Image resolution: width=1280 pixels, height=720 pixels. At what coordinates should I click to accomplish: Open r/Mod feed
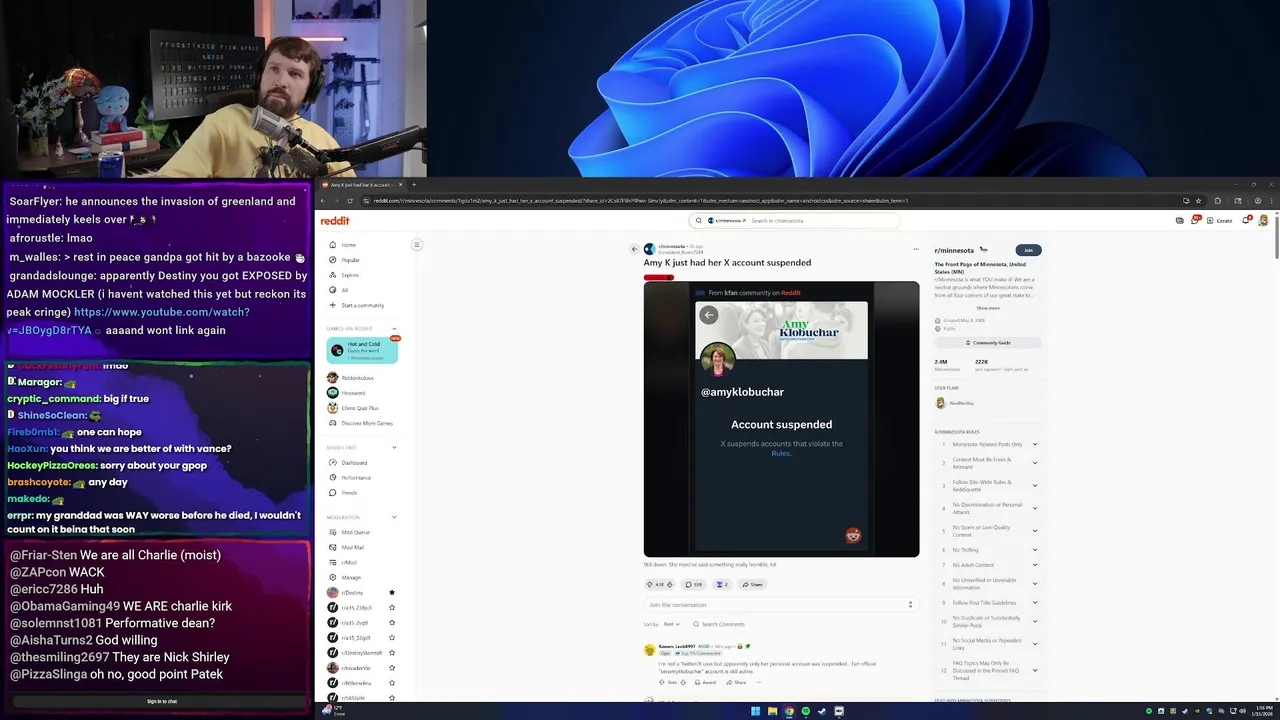[x=349, y=562]
